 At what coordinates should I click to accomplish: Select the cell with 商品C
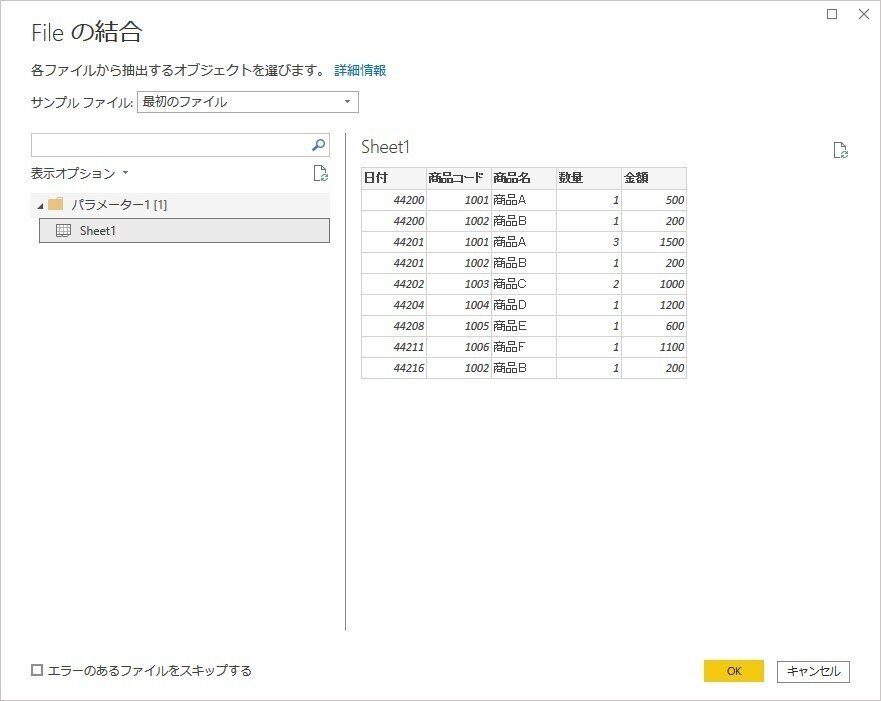click(x=524, y=284)
